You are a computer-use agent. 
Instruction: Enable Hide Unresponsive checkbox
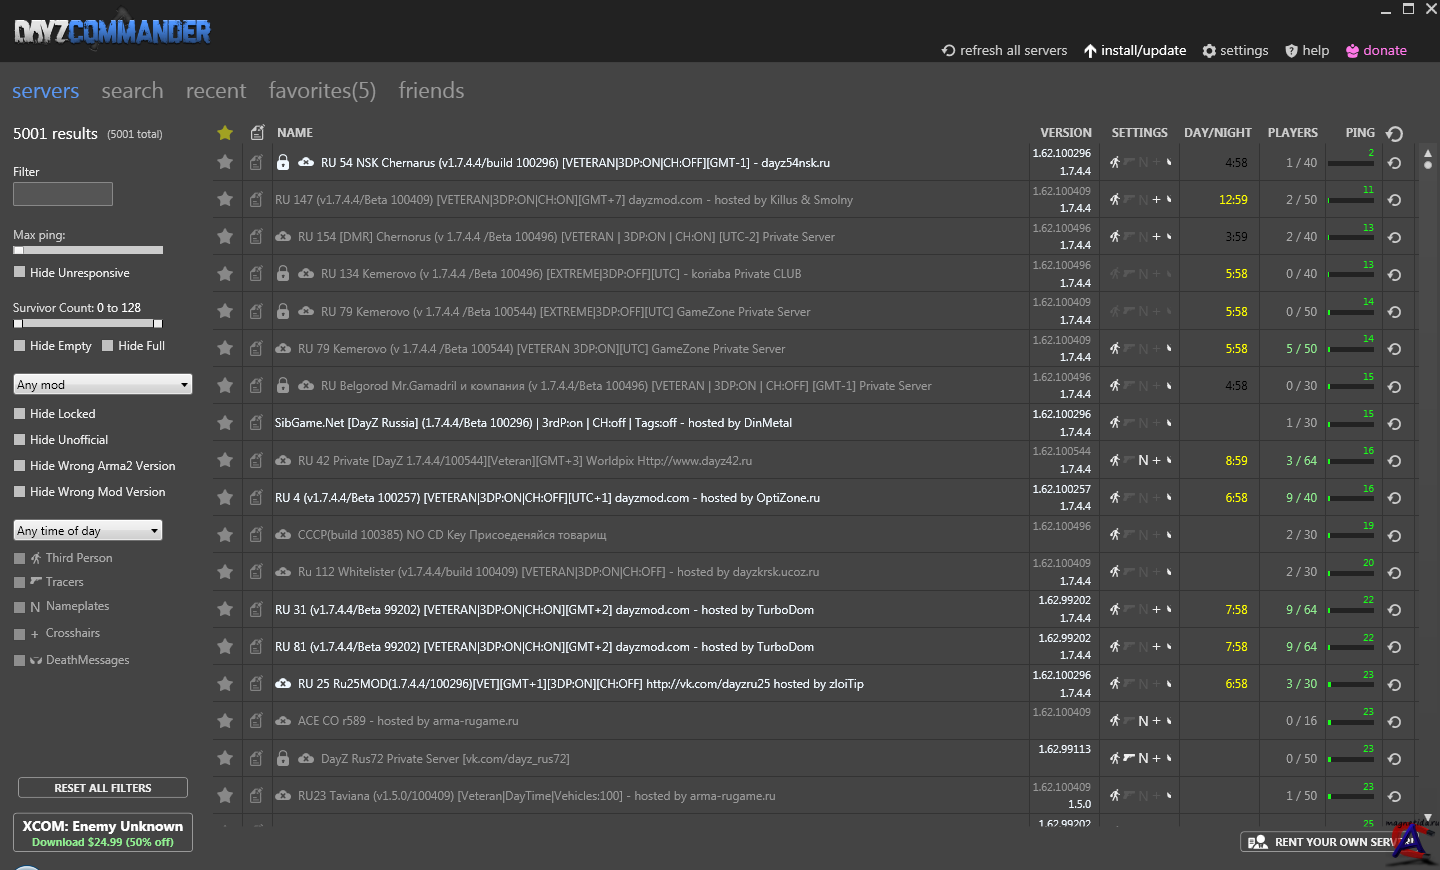tap(20, 272)
